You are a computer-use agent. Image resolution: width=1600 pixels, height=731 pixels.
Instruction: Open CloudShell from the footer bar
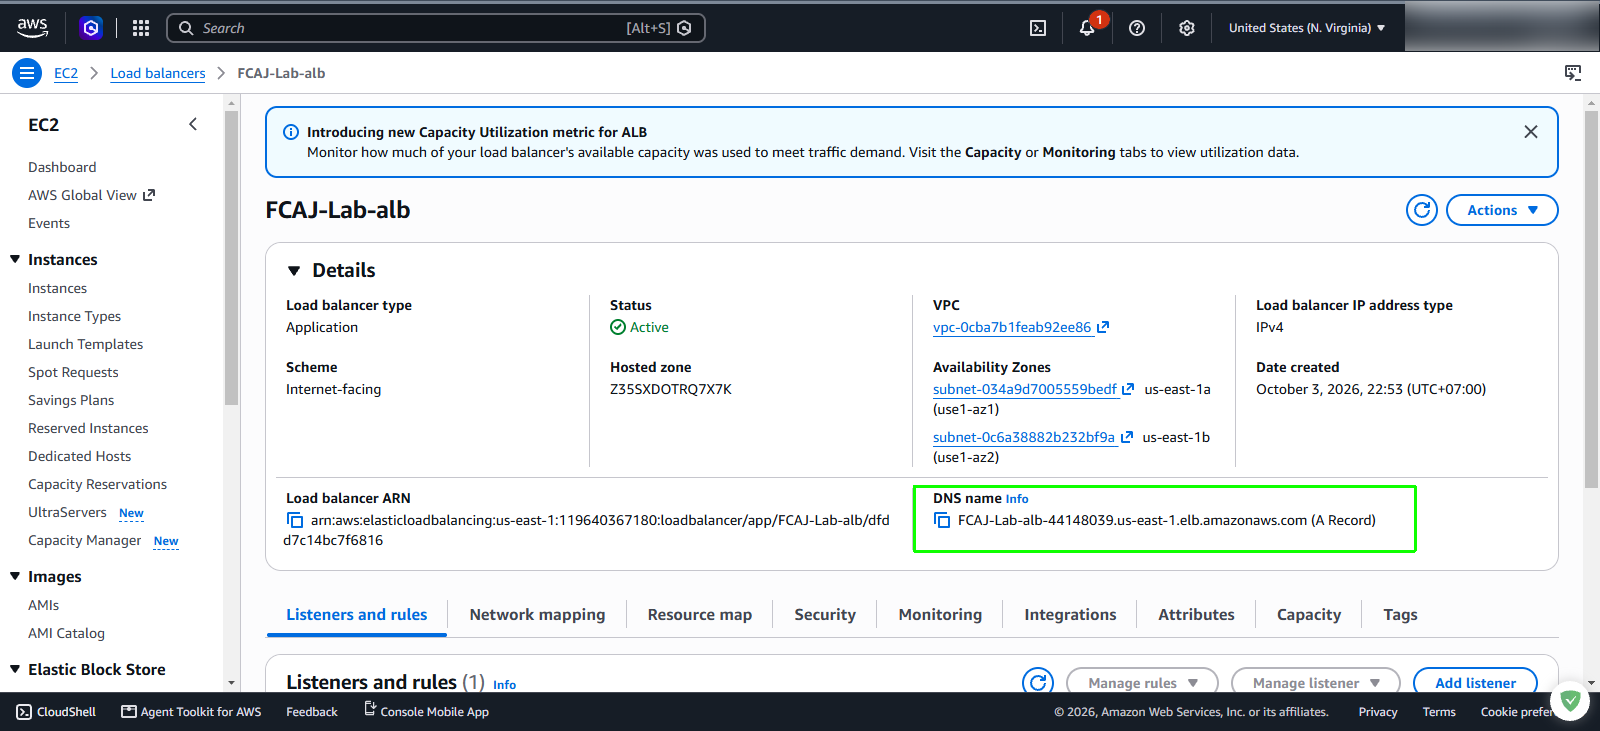point(56,712)
